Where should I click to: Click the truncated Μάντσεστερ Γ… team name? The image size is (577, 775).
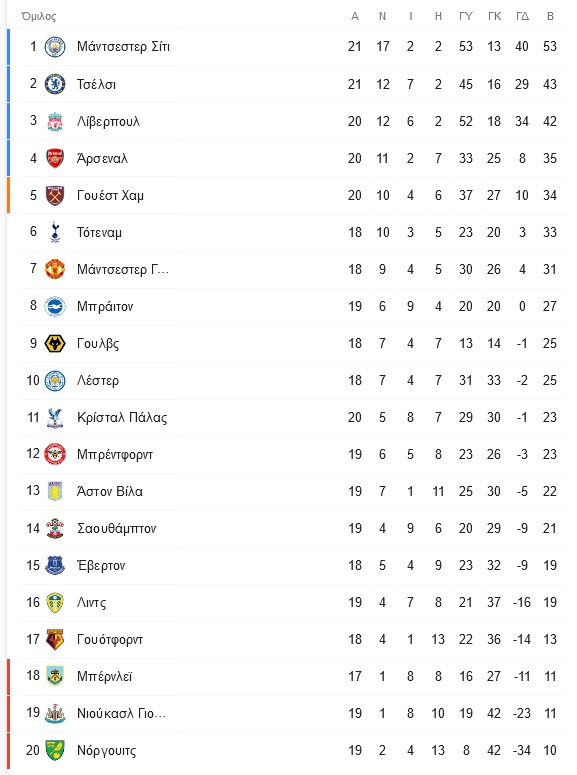[x=123, y=269]
